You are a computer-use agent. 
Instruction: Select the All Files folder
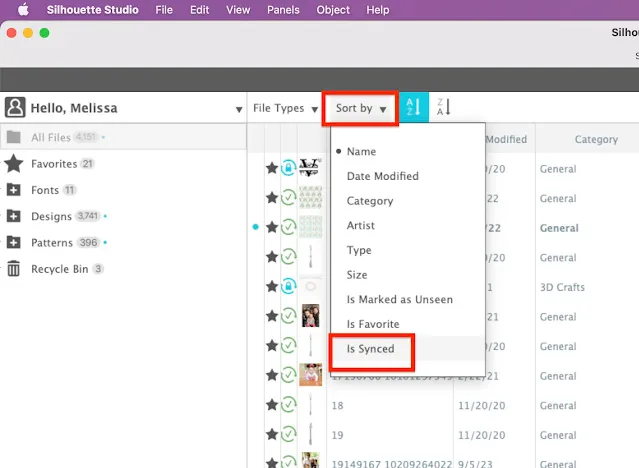tap(123, 137)
